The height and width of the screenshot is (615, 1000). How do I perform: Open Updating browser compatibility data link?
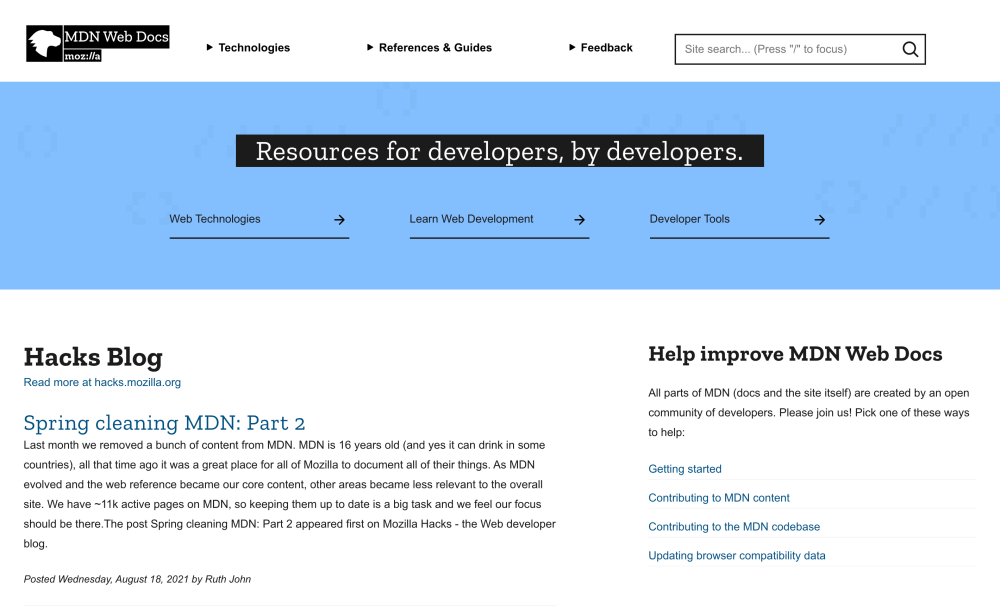(x=737, y=556)
